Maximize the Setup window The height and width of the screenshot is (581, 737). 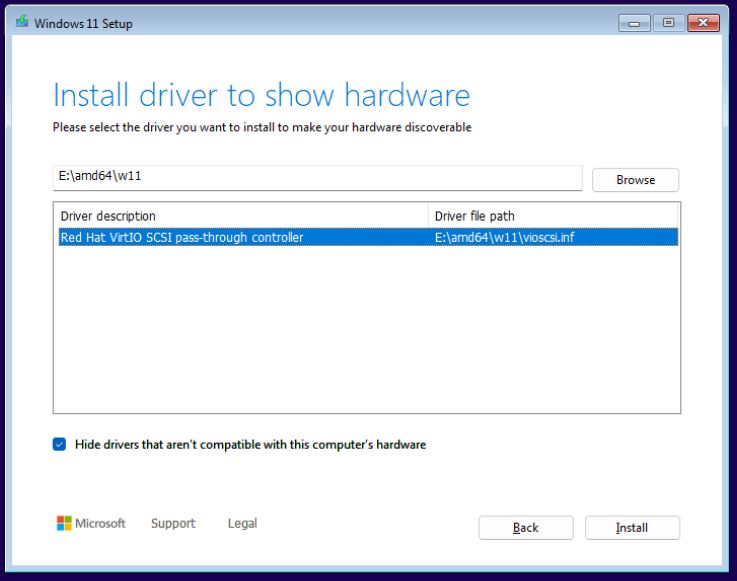tap(667, 24)
